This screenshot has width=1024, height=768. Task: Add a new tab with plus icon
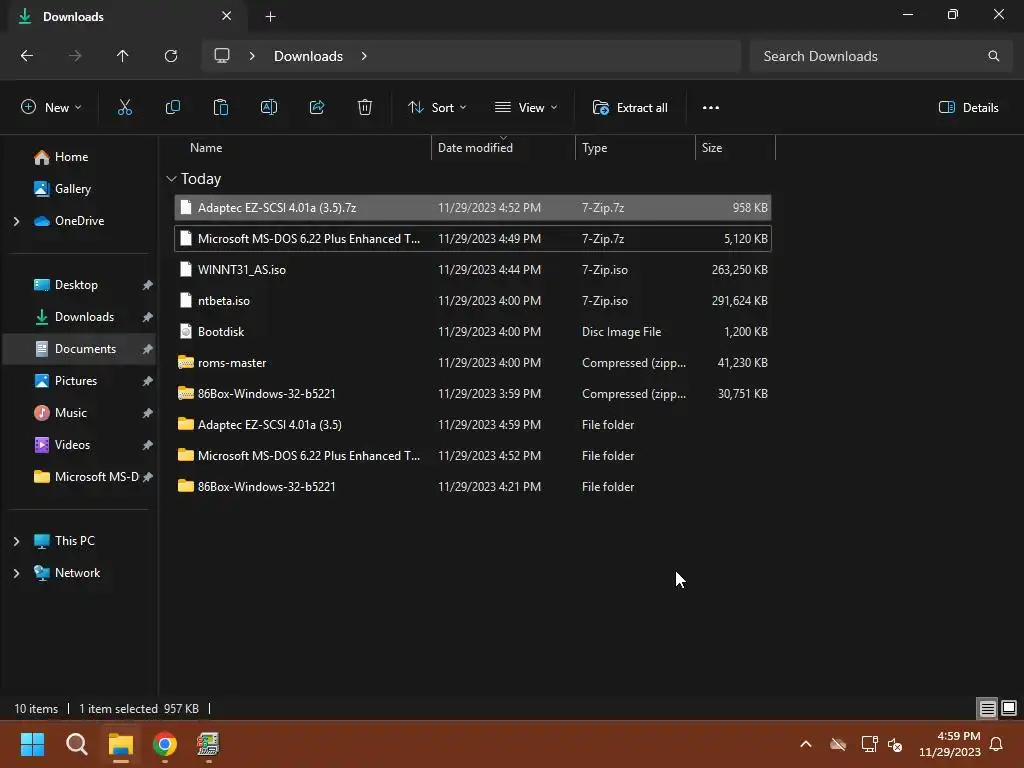270,17
